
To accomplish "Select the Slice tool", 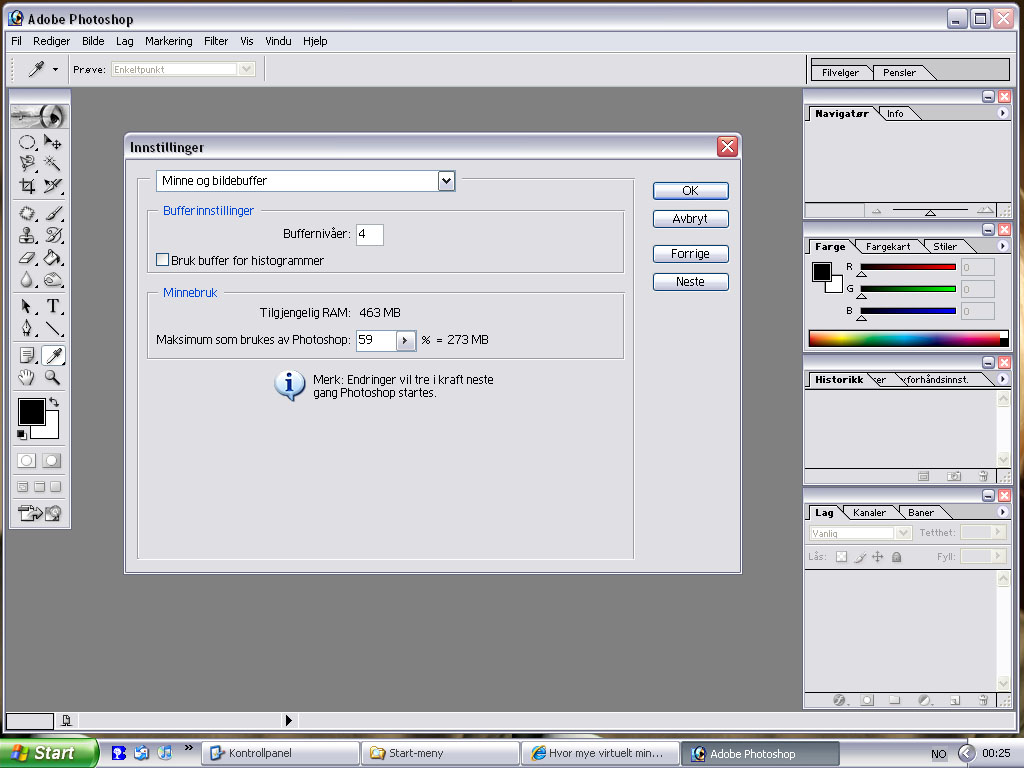I will click(52, 186).
